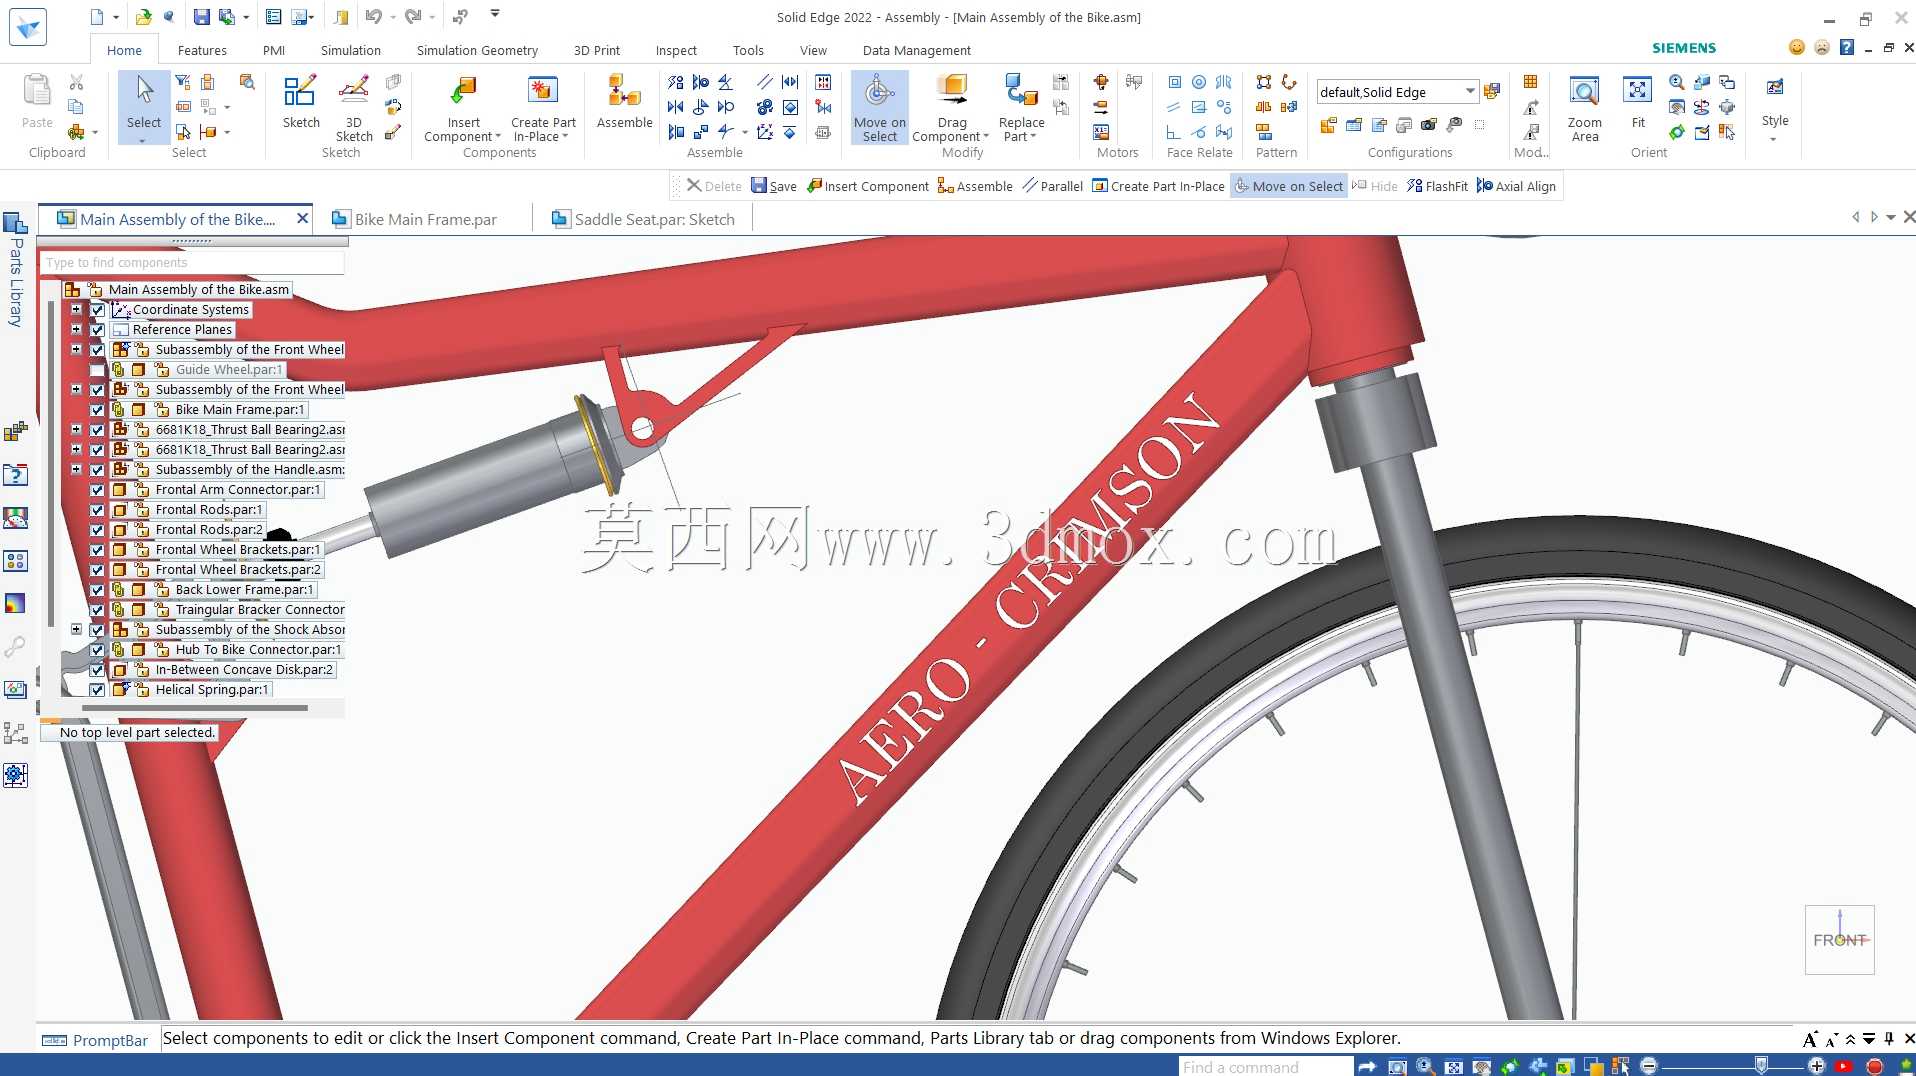Click Save in the command bar

click(x=774, y=186)
